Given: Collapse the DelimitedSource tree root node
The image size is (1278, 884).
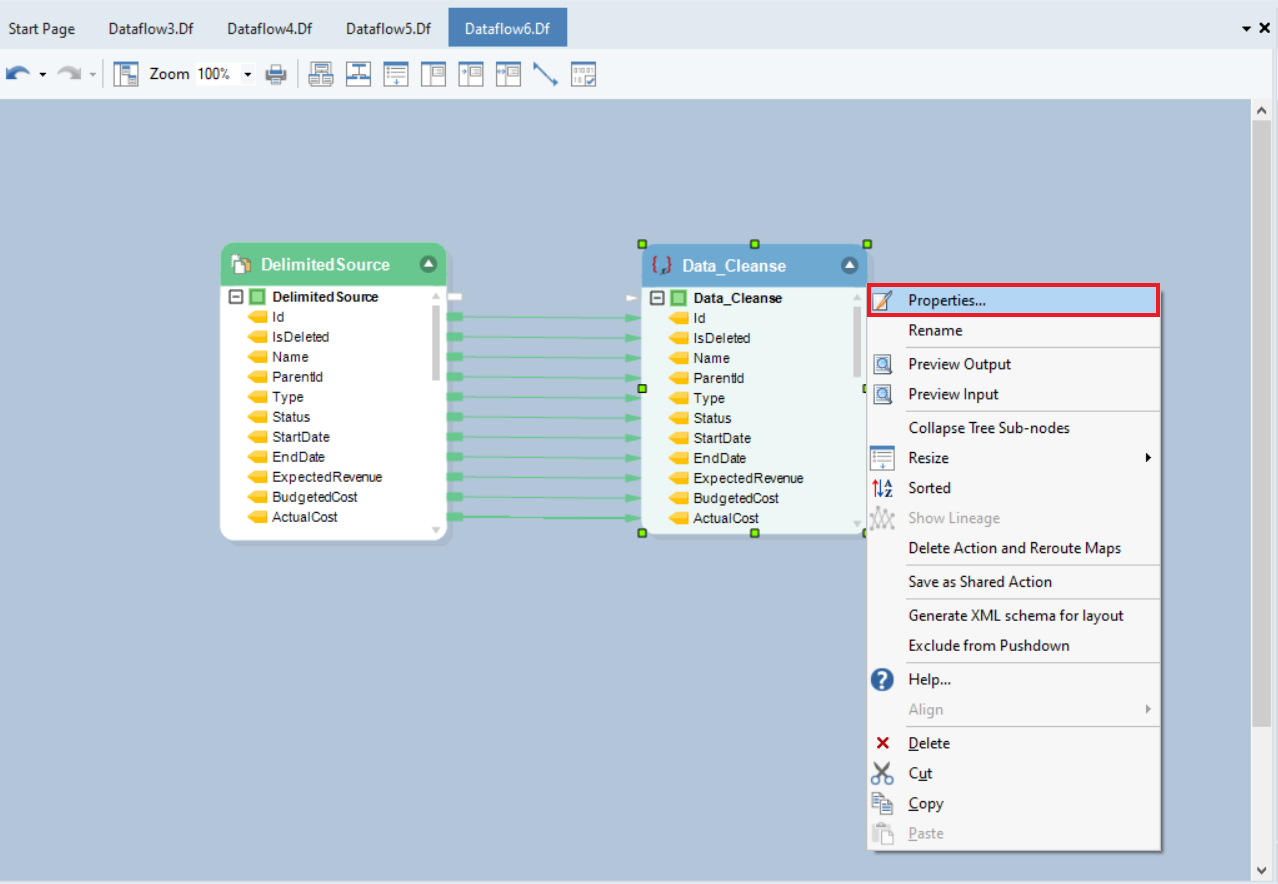Looking at the screenshot, I should [236, 297].
